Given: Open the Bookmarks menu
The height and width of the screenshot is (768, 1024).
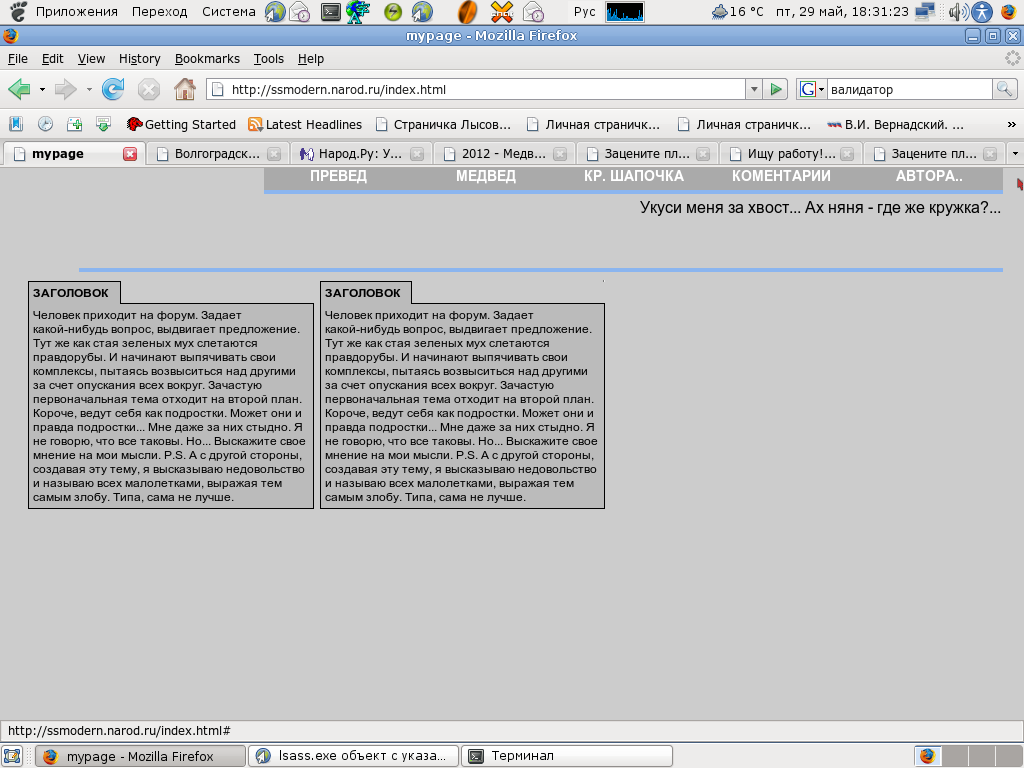Looking at the screenshot, I should (x=207, y=59).
